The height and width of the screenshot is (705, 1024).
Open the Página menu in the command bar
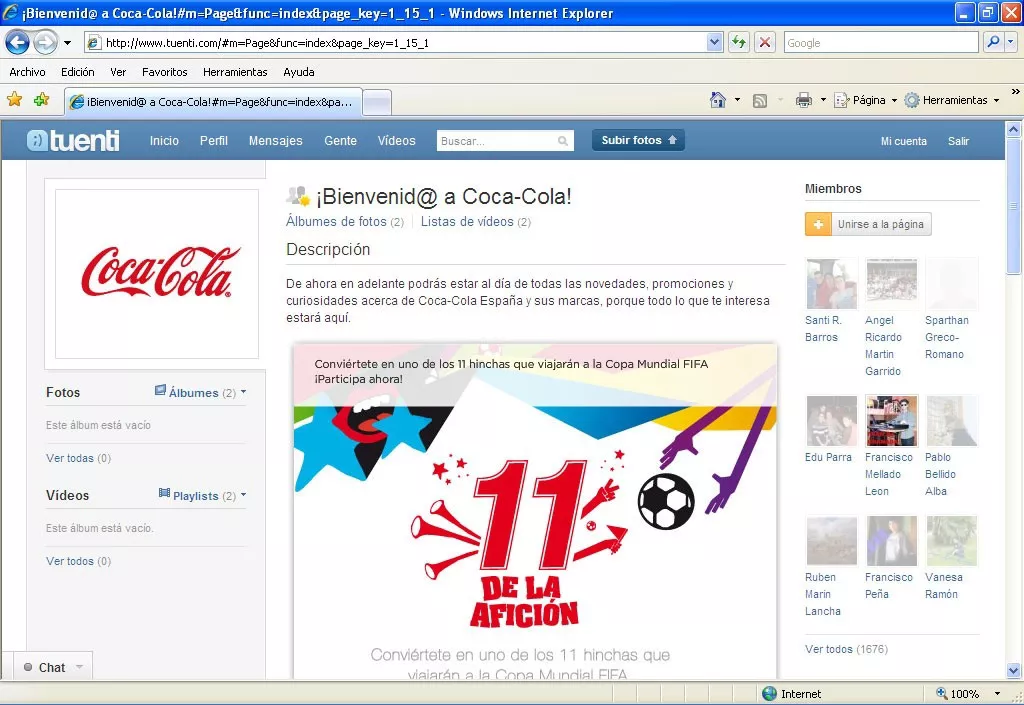[865, 100]
